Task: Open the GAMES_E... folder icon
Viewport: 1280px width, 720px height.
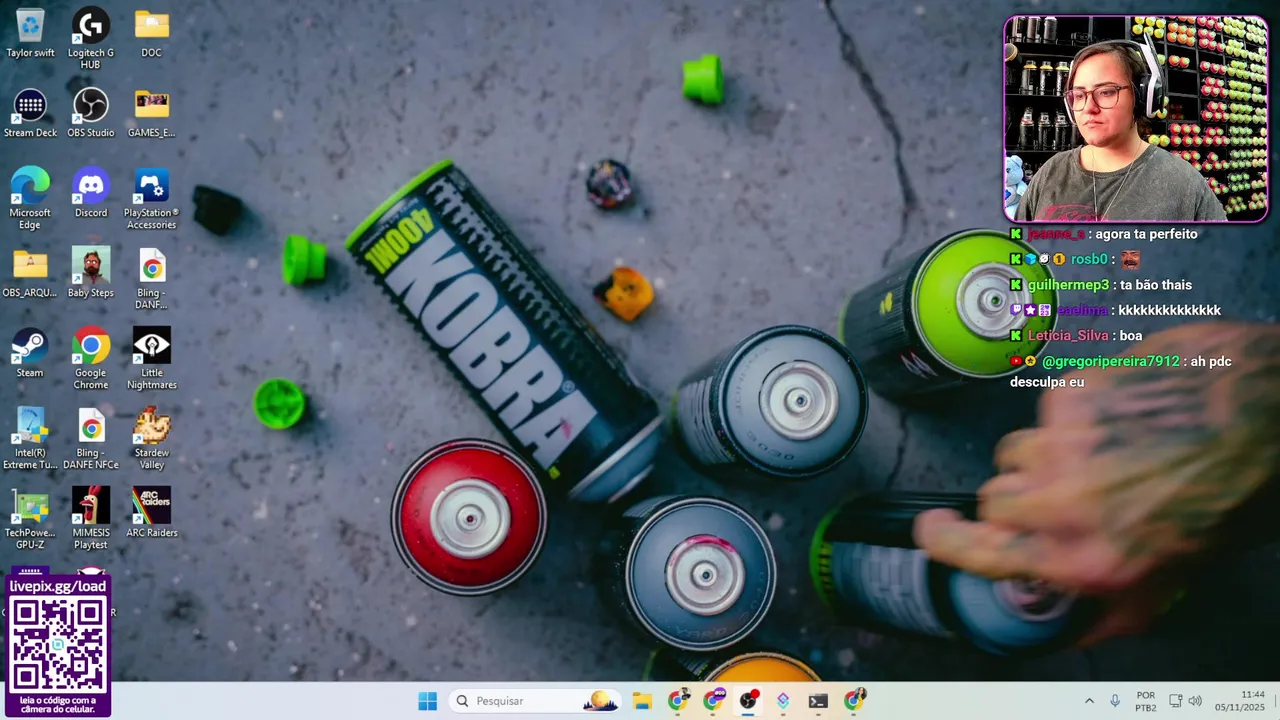Action: [x=151, y=112]
